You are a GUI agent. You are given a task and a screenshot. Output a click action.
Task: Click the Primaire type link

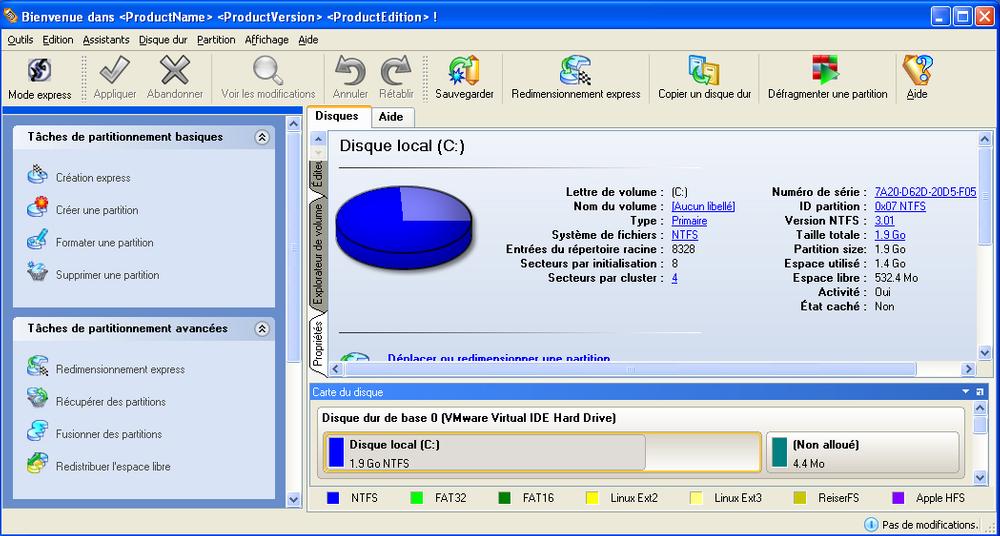689,221
